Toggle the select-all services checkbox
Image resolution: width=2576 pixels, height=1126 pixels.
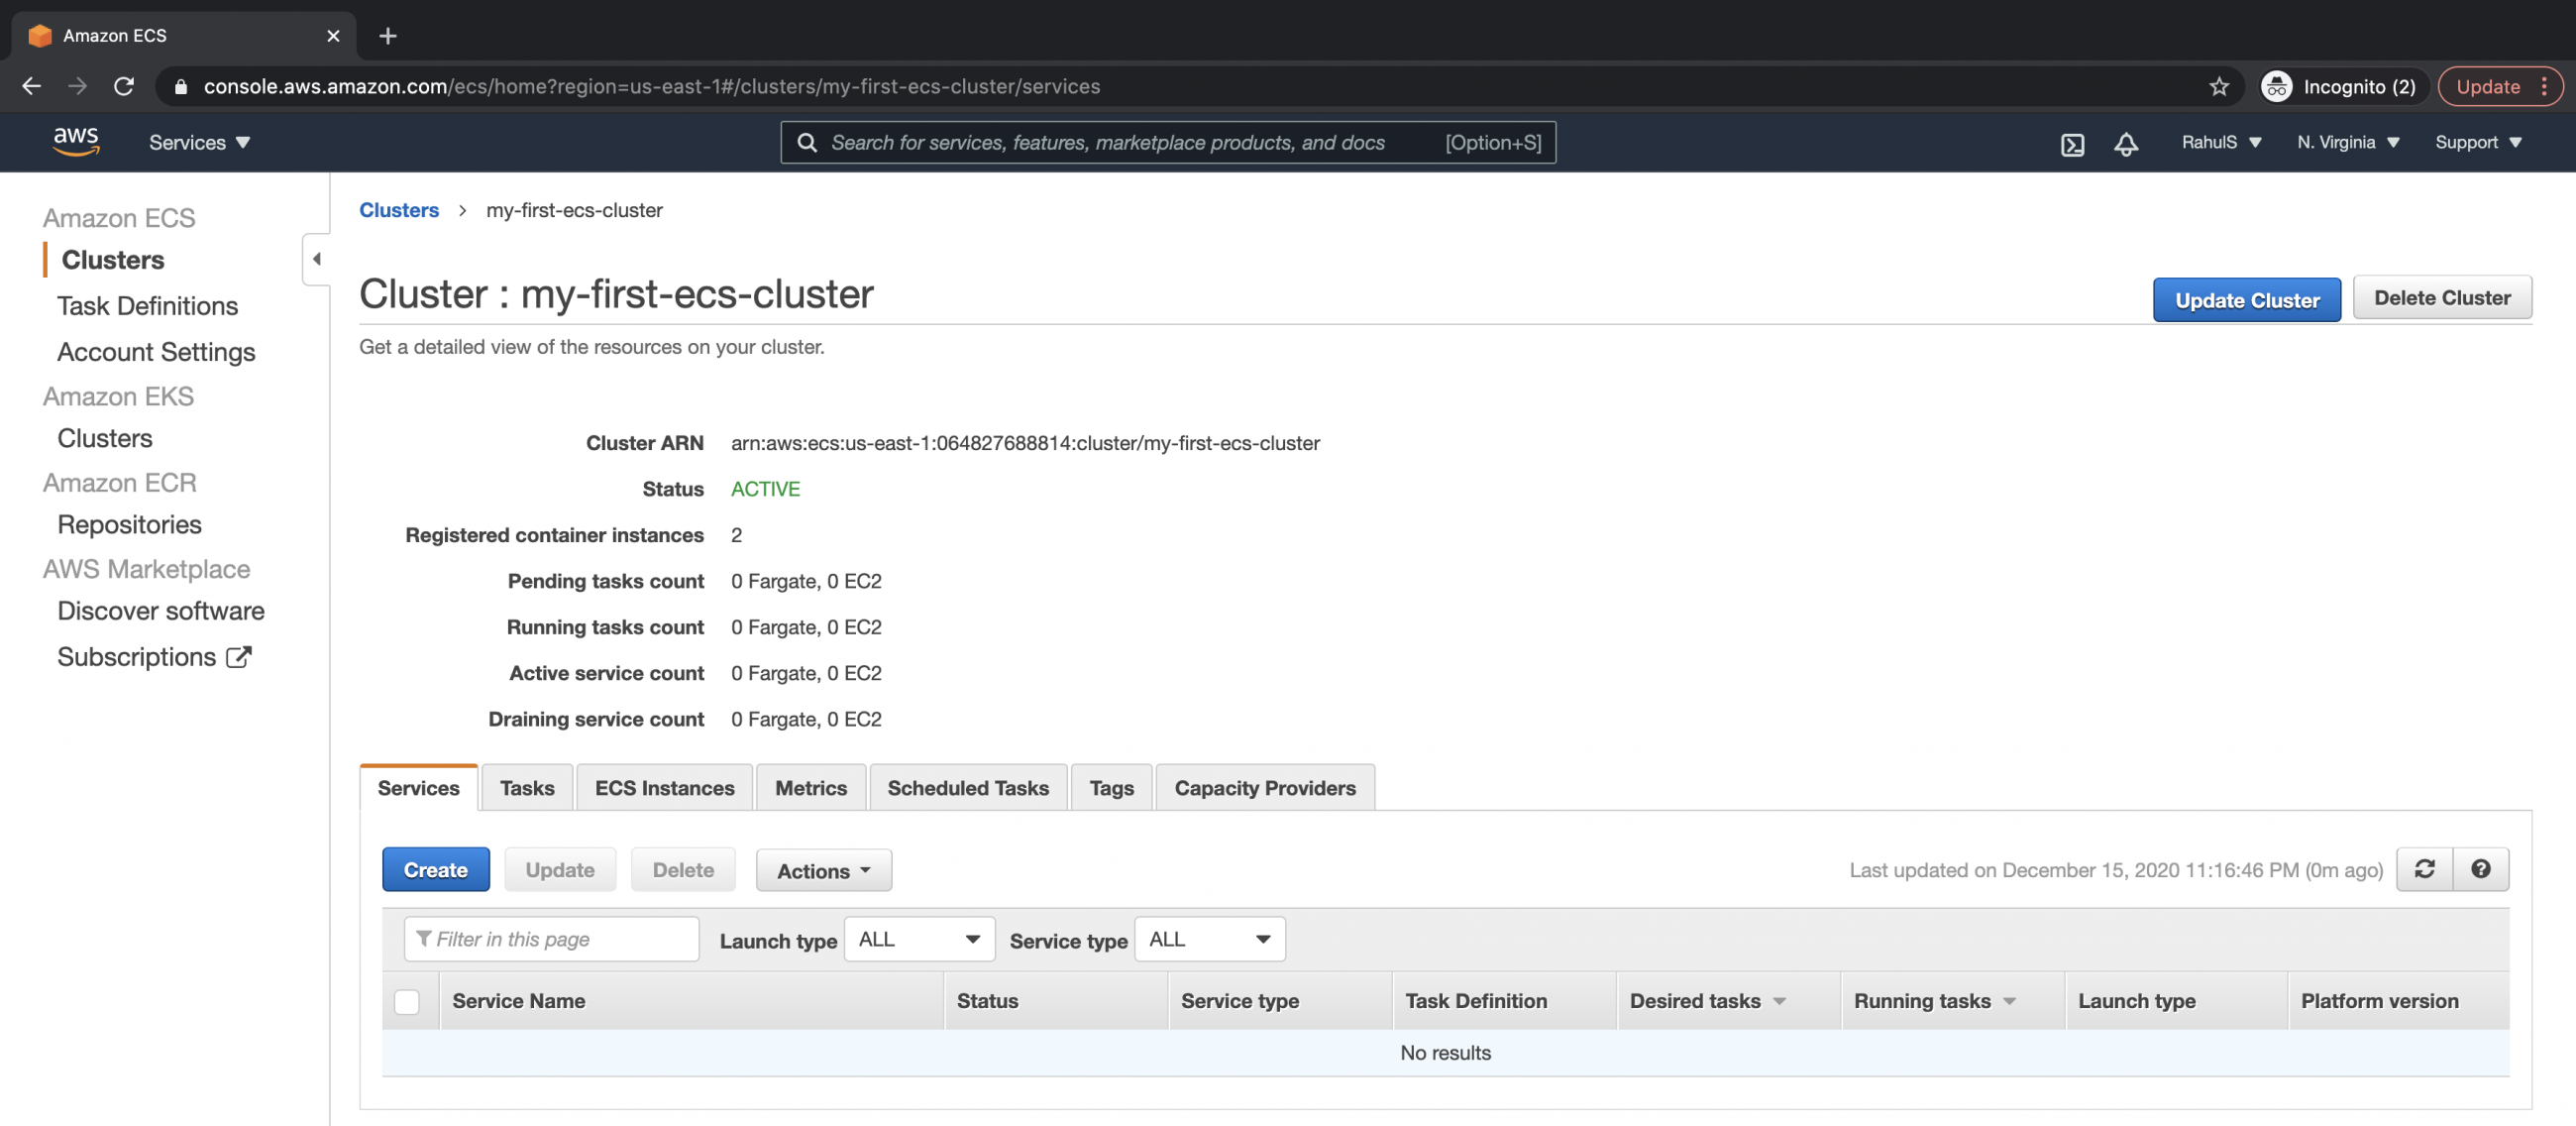(x=408, y=1001)
